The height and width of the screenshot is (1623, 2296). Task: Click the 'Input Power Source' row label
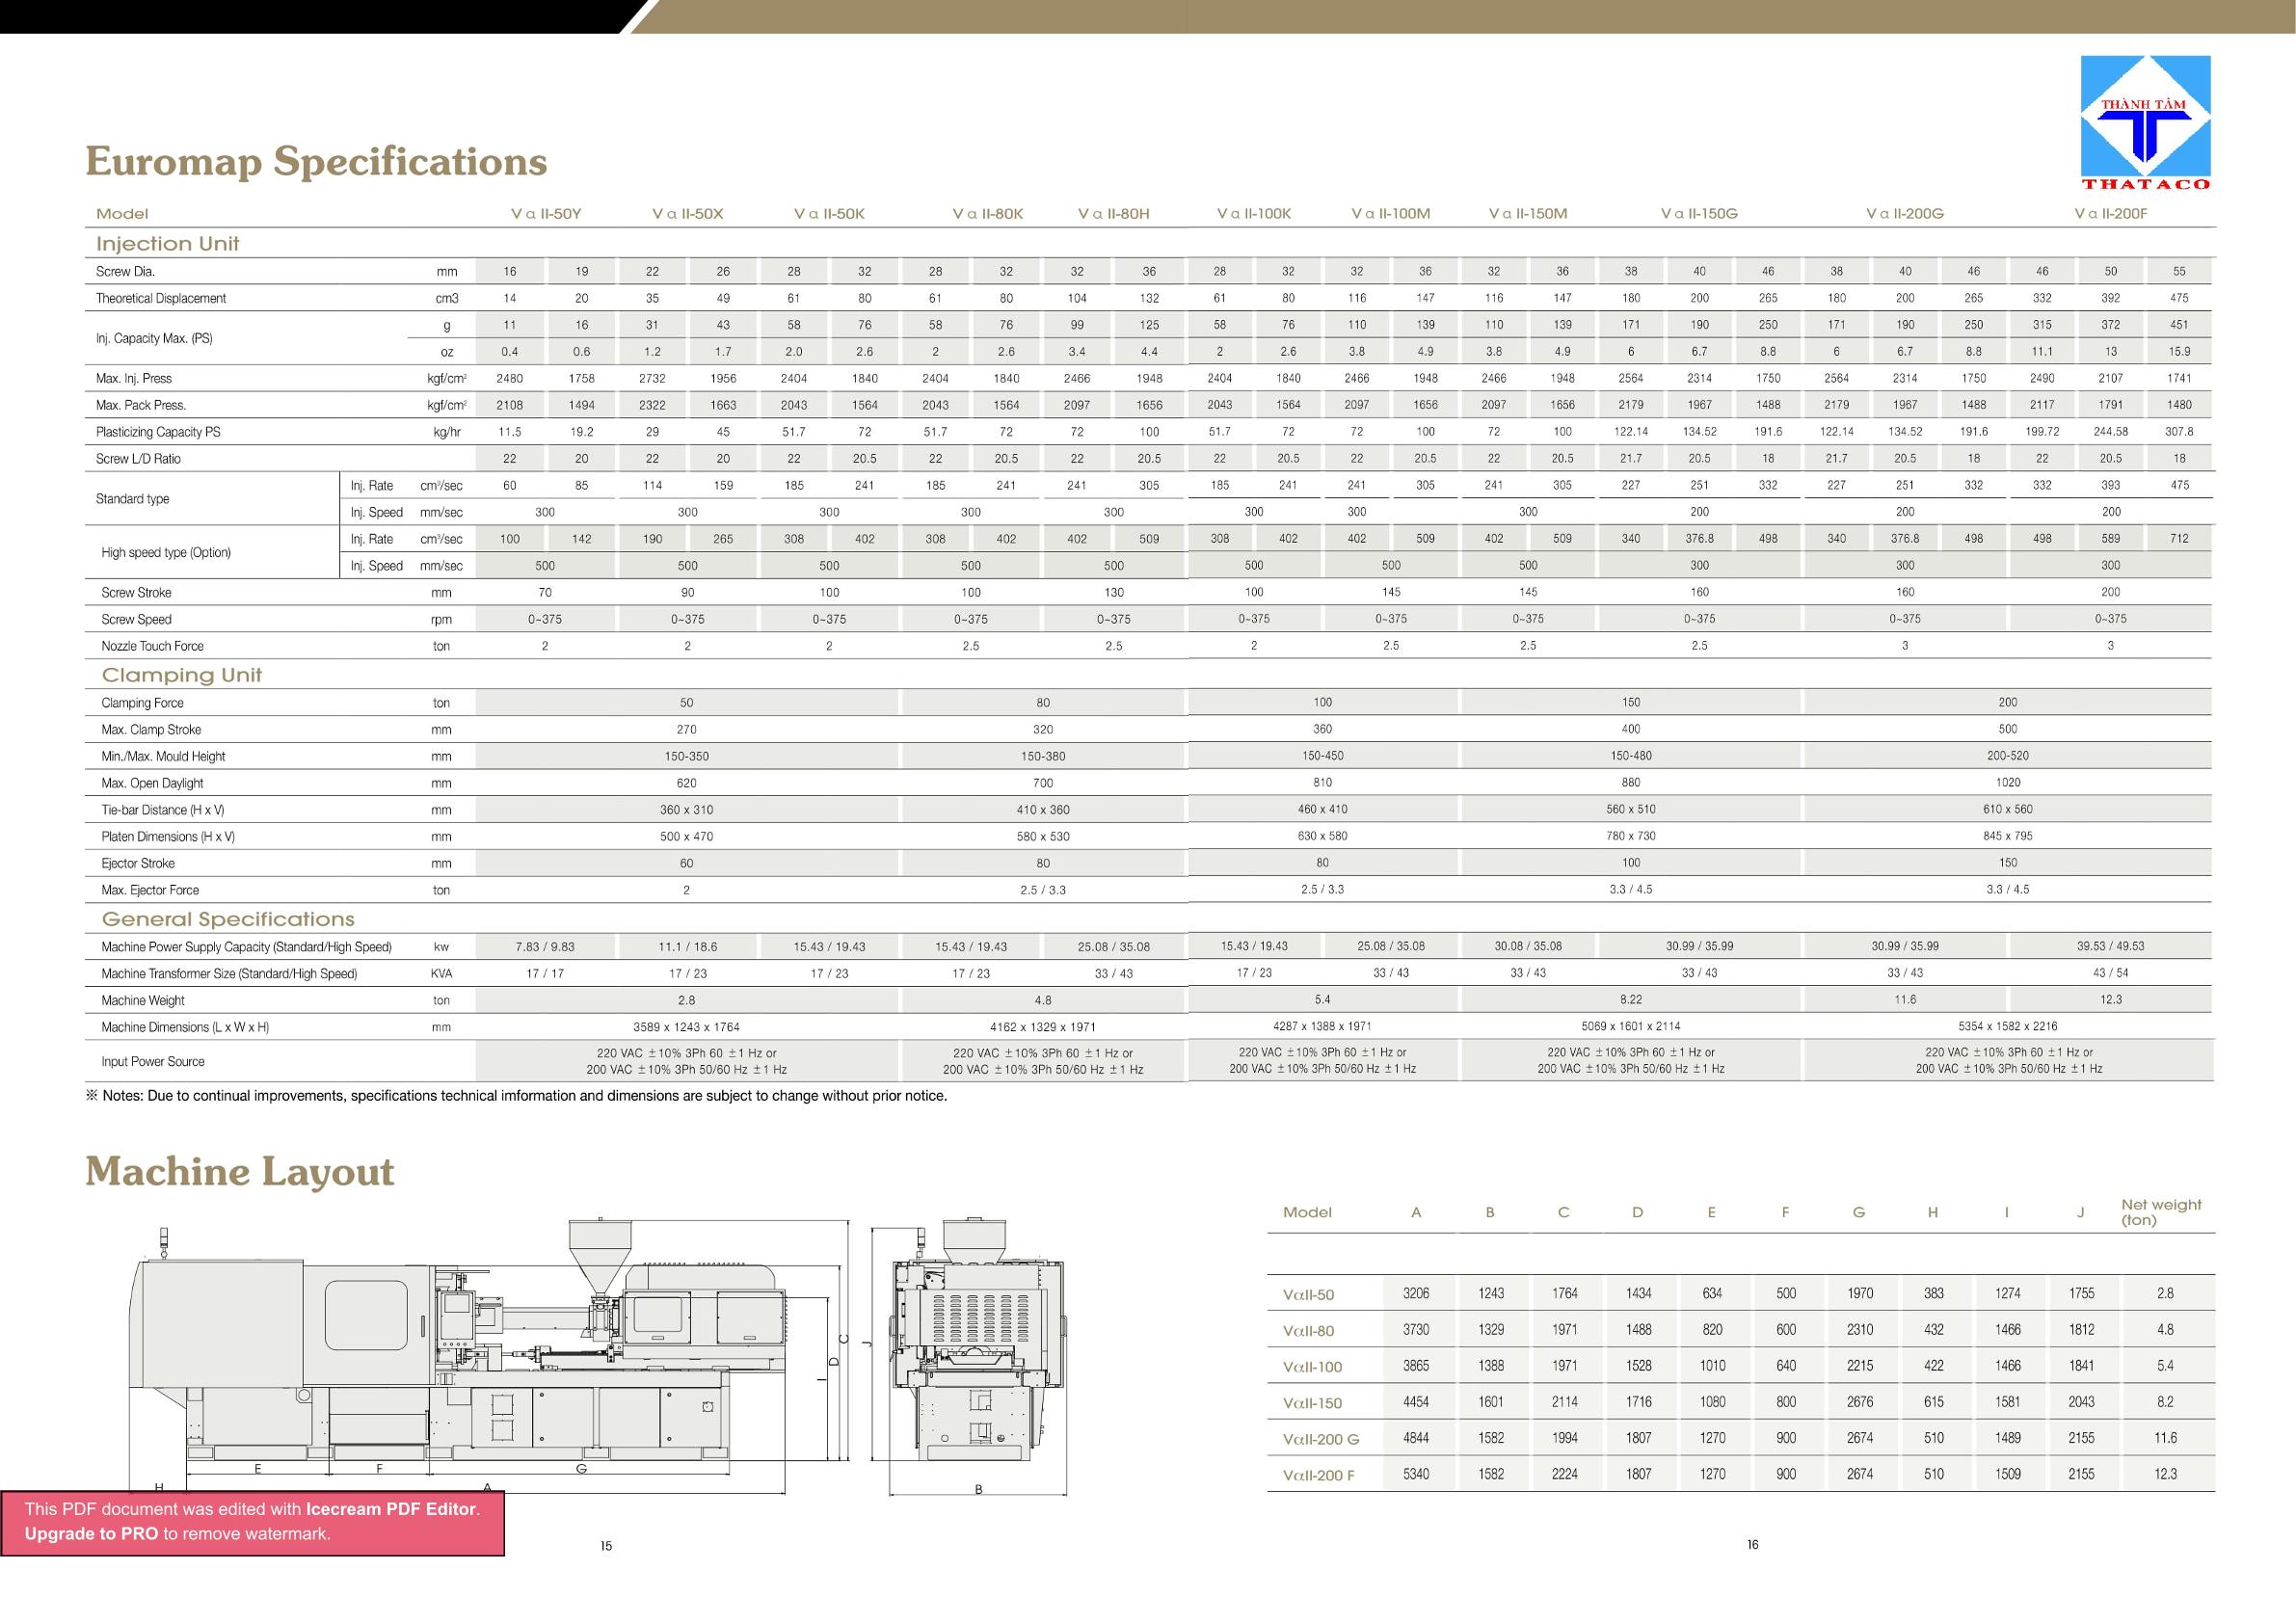(153, 1061)
